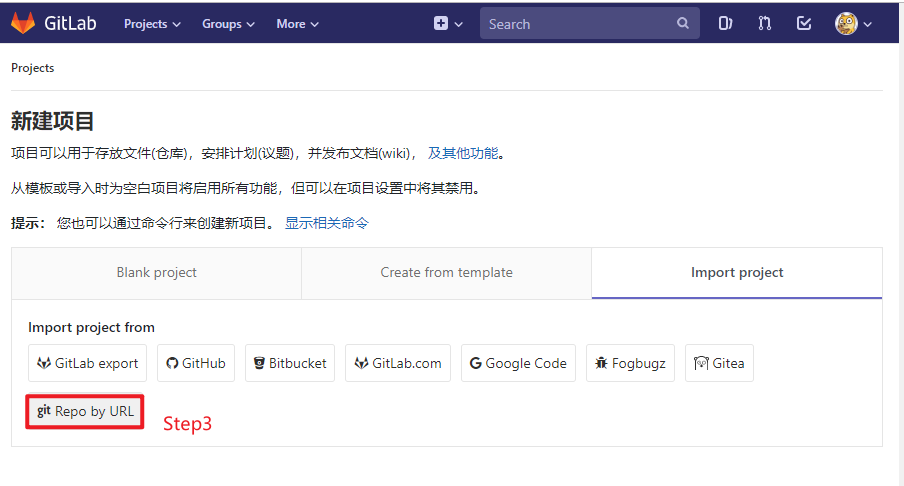The height and width of the screenshot is (486, 904).
Task: Click the search magnifier icon
Action: pos(683,23)
